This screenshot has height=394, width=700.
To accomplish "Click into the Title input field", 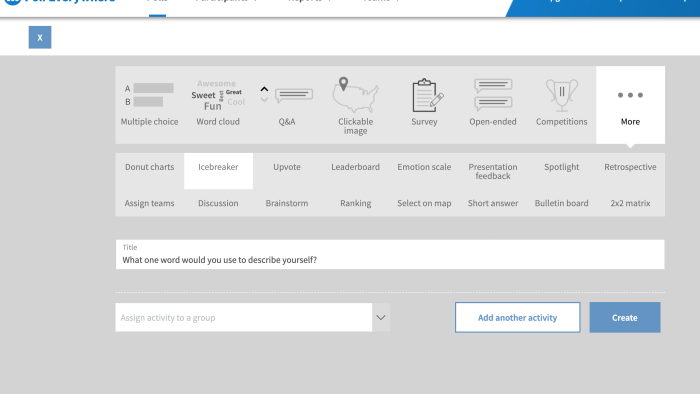I will [x=390, y=255].
